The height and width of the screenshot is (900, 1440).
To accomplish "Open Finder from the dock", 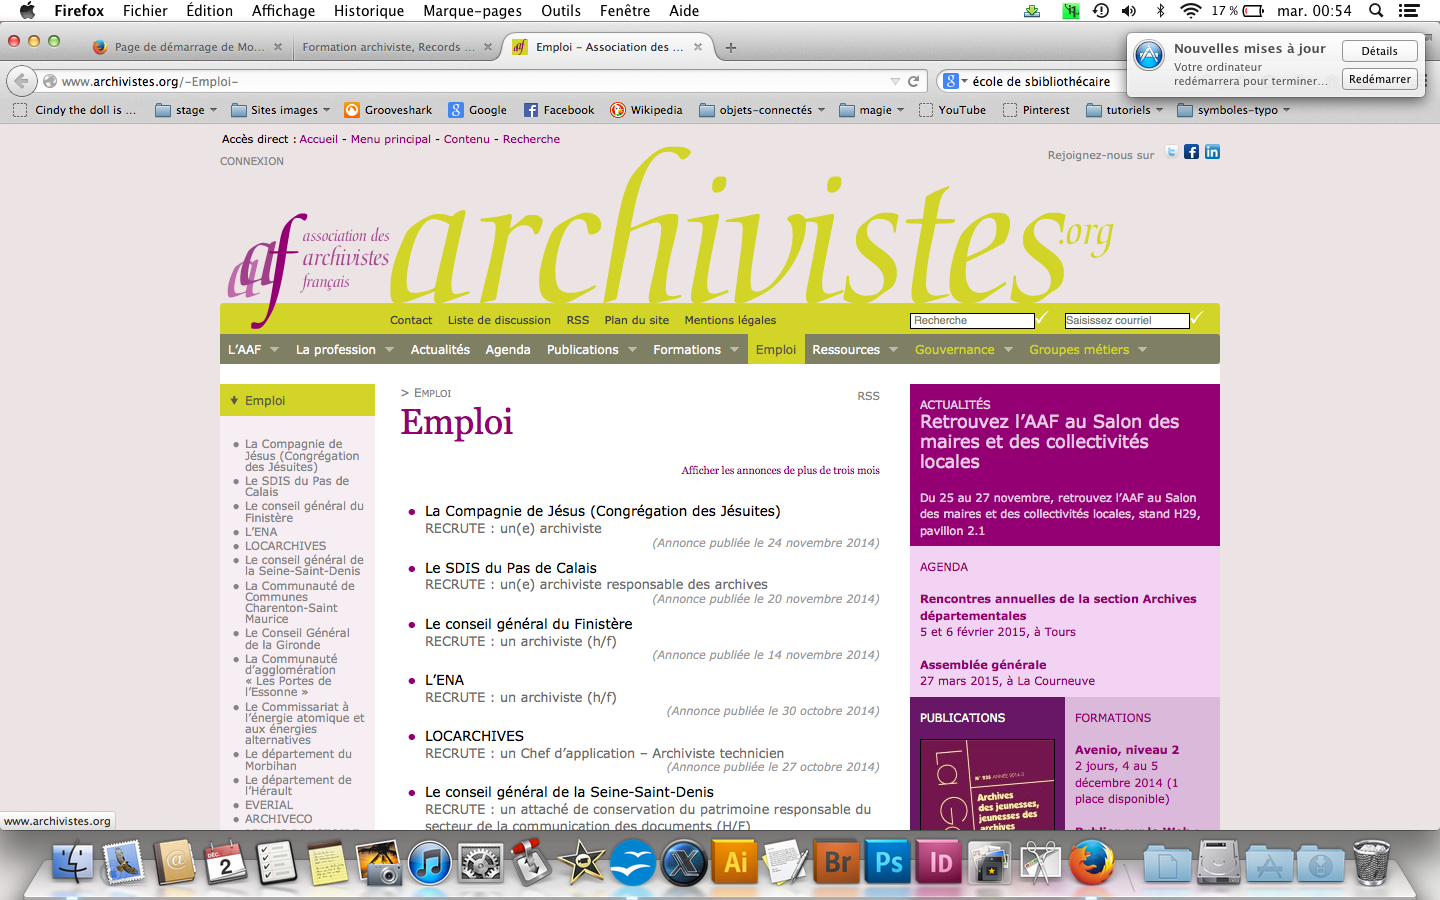I will (71, 862).
